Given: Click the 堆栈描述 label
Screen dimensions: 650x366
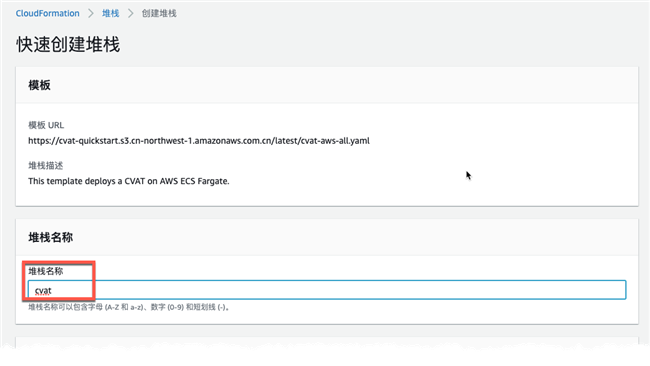Looking at the screenshot, I should [x=46, y=166].
